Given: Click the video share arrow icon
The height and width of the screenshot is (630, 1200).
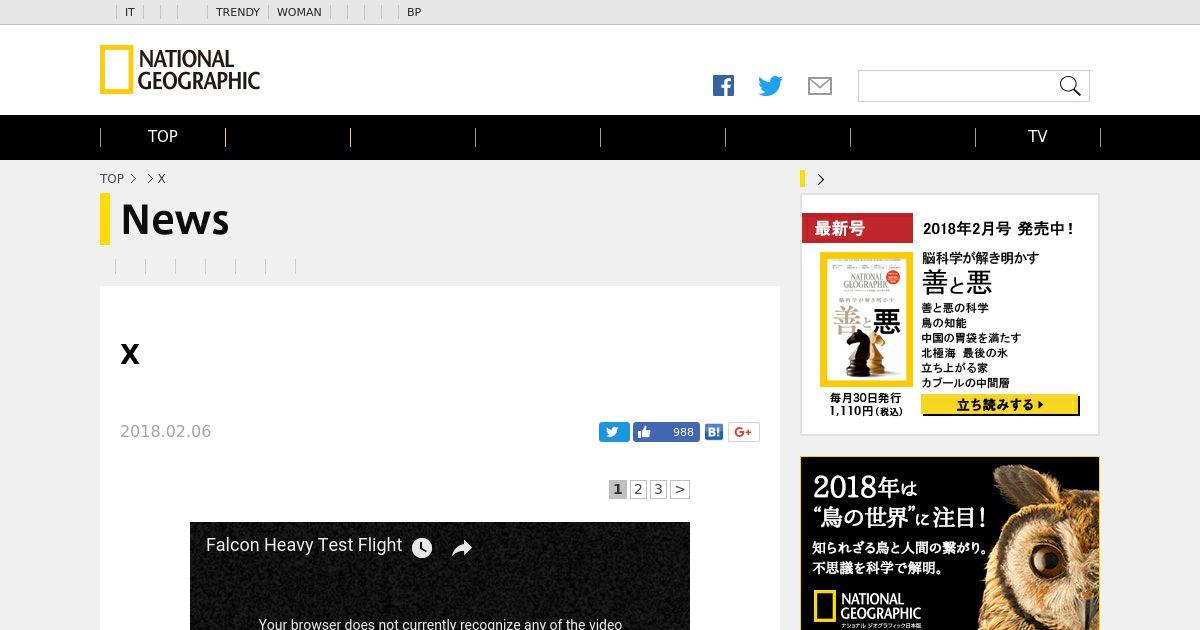Looking at the screenshot, I should (x=461, y=548).
